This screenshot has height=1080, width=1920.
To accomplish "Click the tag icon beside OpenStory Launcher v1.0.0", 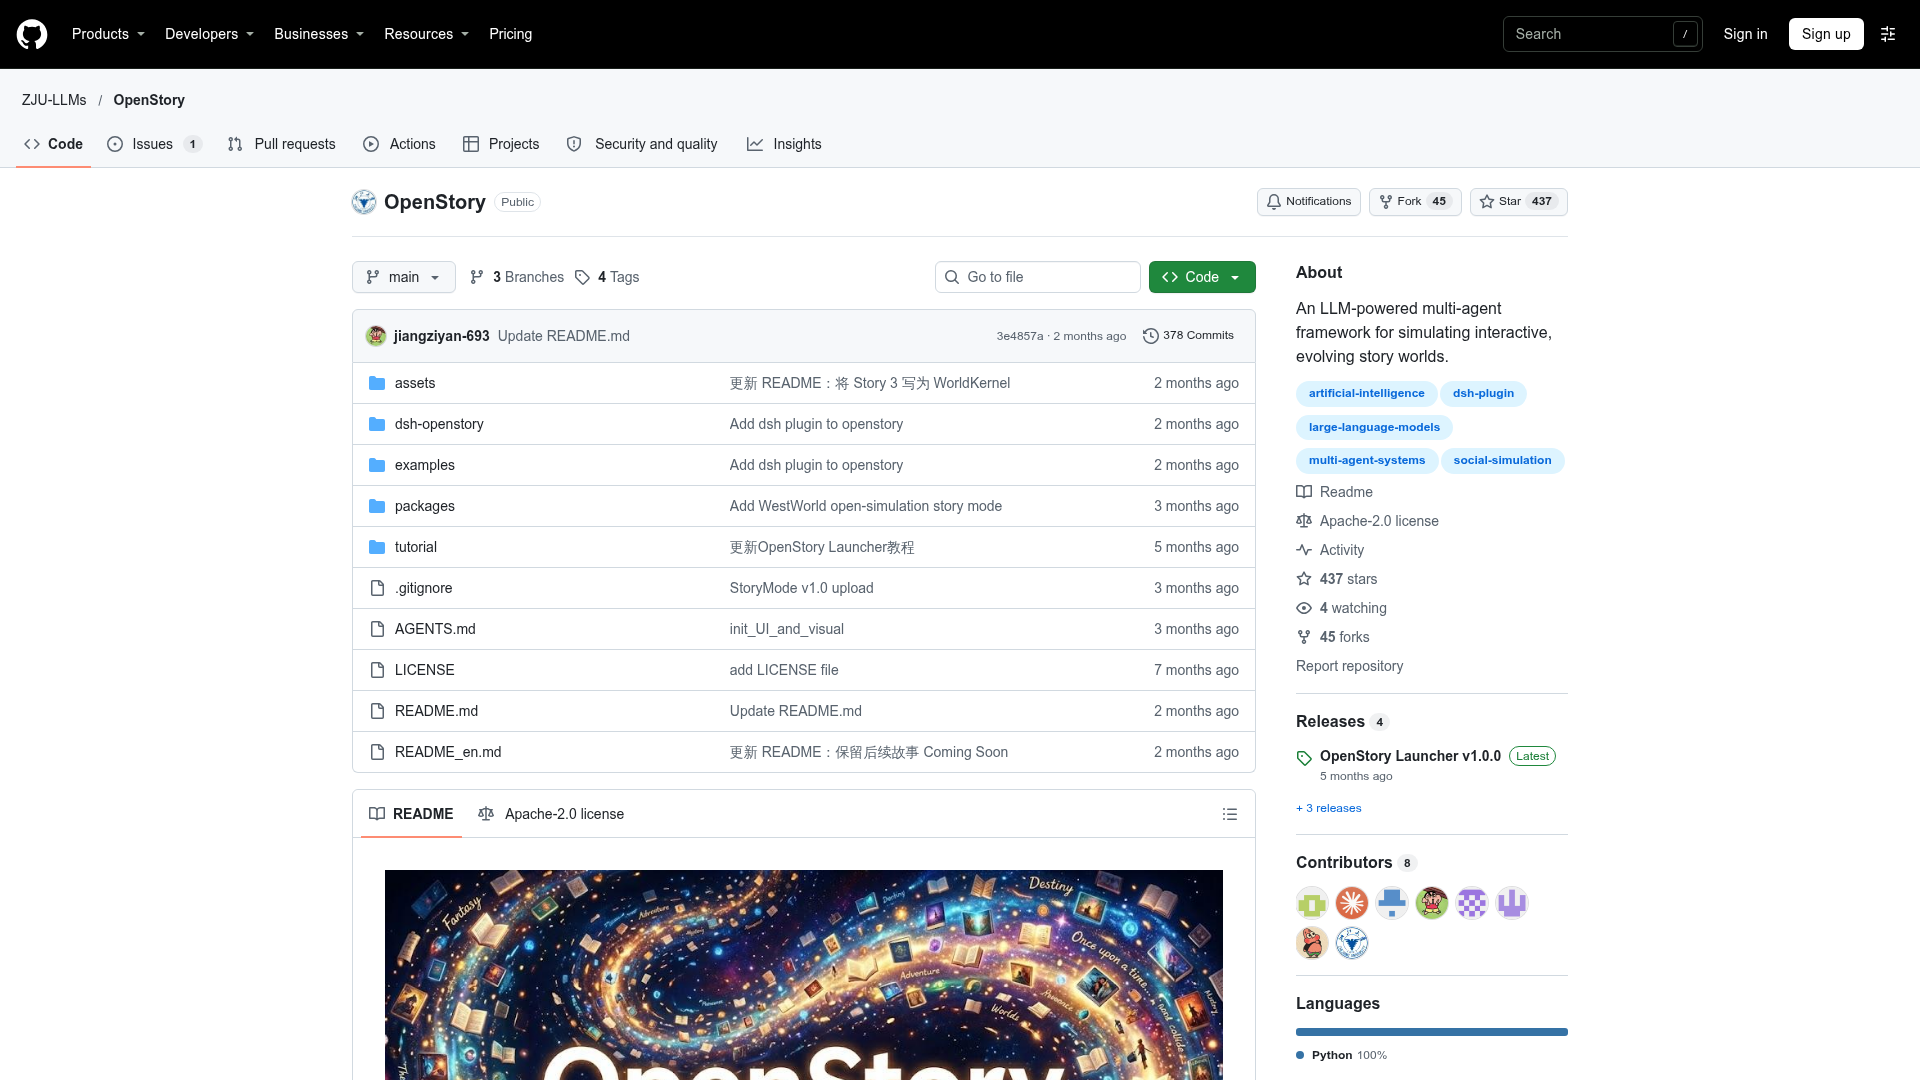I will tap(1304, 758).
